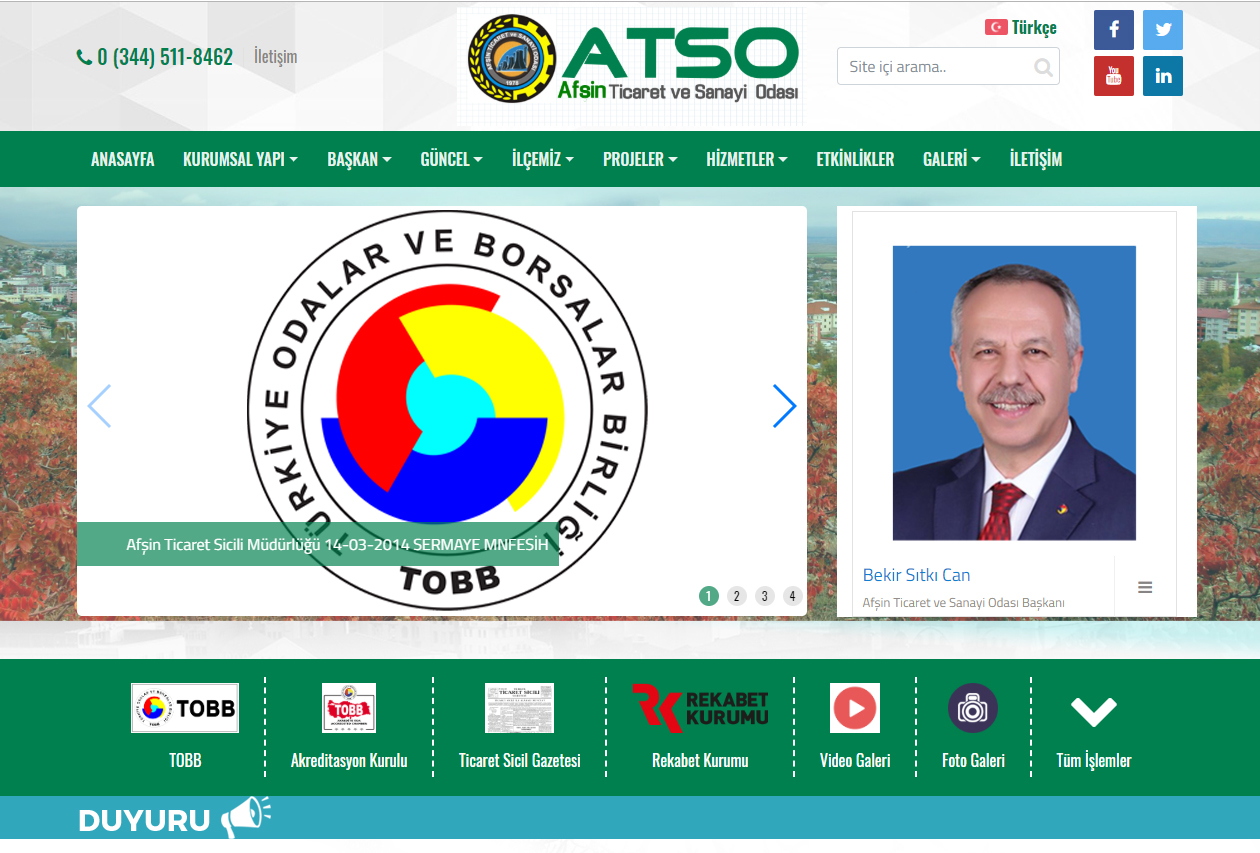
Task: Open the Güncel dropdown menu
Action: point(451,159)
